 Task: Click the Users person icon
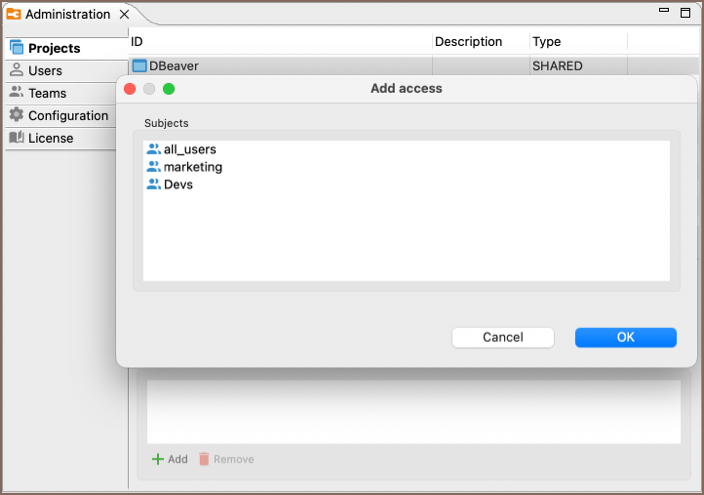[16, 71]
